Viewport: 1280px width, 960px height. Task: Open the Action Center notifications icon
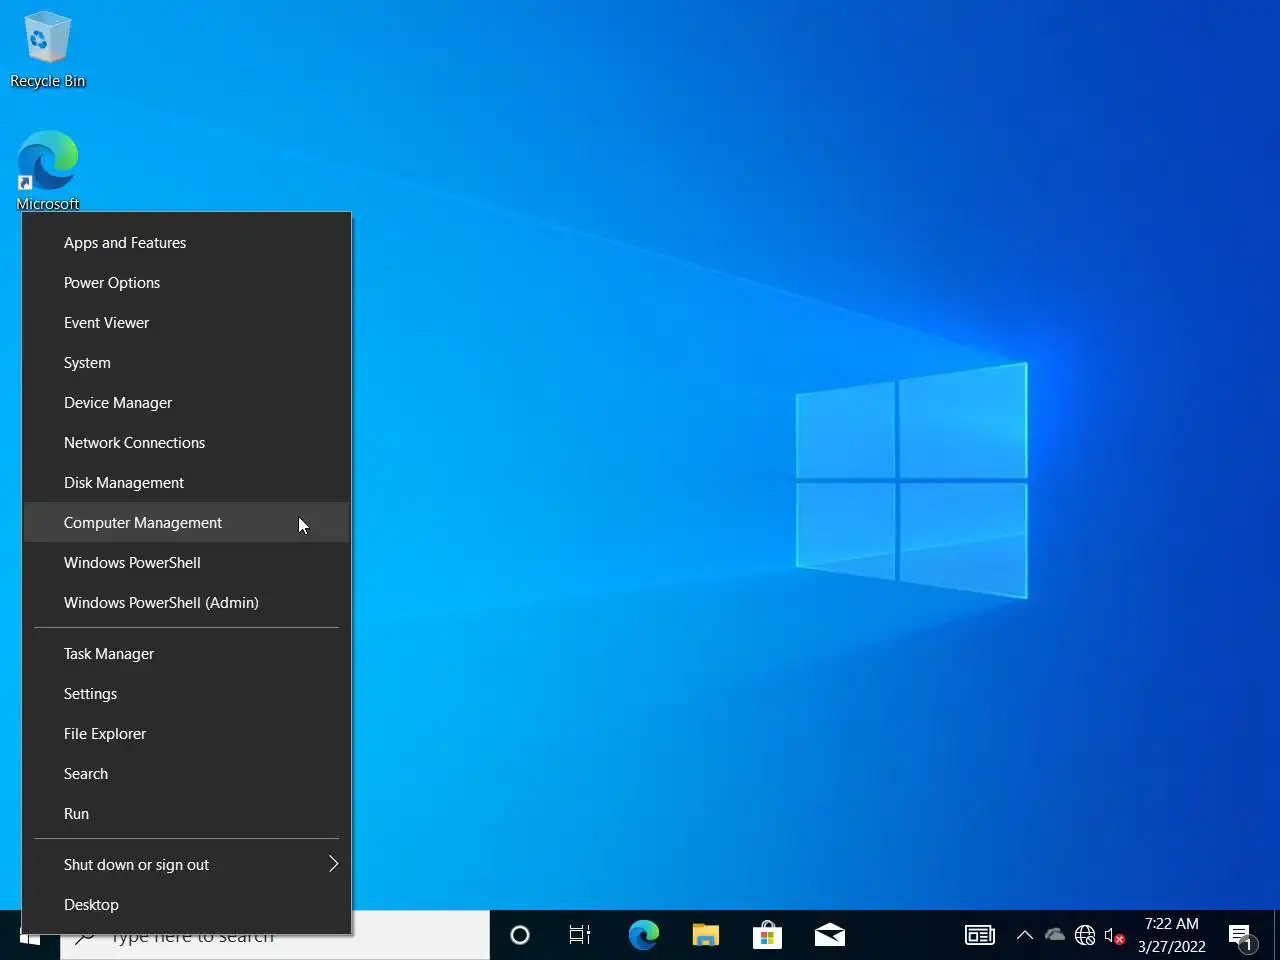pyautogui.click(x=1242, y=937)
